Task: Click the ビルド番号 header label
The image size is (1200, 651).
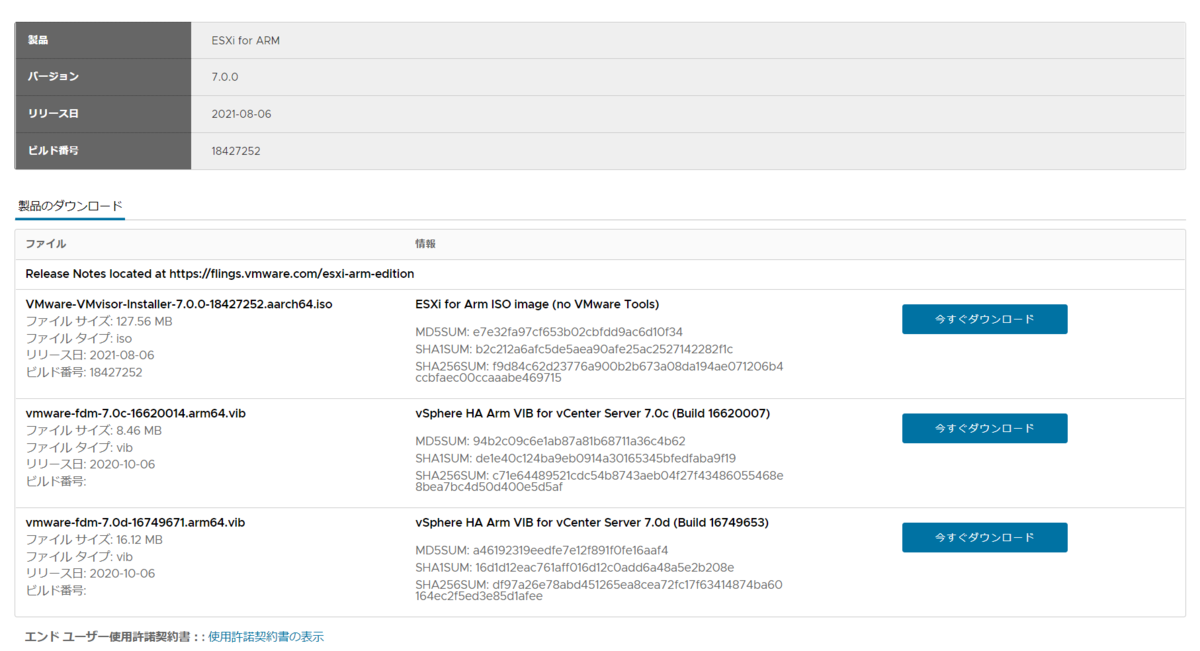Action: (x=53, y=151)
